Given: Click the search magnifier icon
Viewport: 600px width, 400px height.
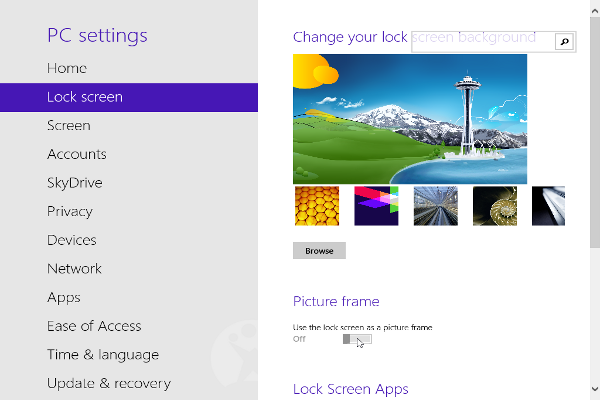Looking at the screenshot, I should 564,42.
